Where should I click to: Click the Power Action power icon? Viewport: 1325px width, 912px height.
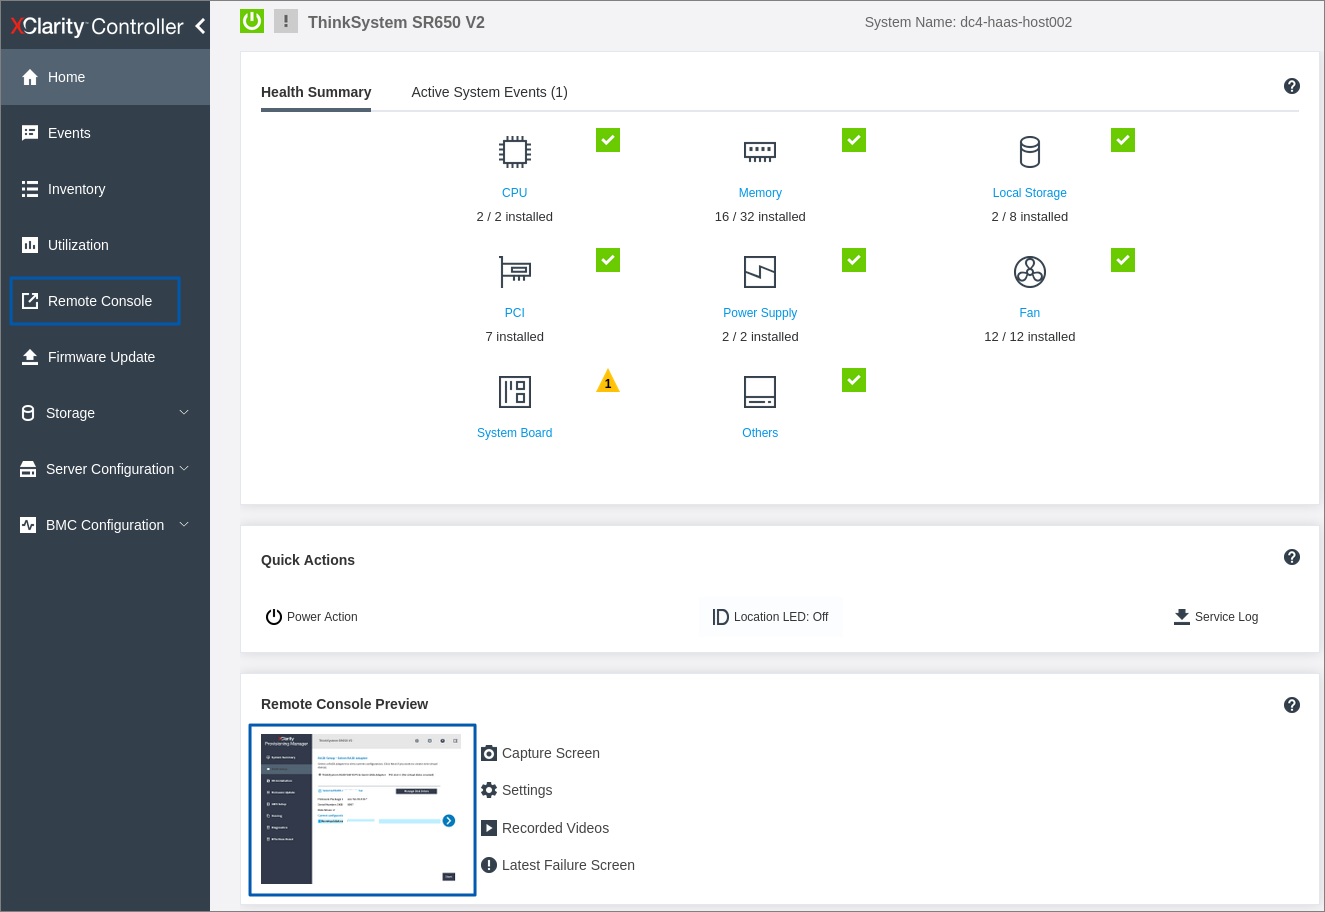[x=274, y=617]
